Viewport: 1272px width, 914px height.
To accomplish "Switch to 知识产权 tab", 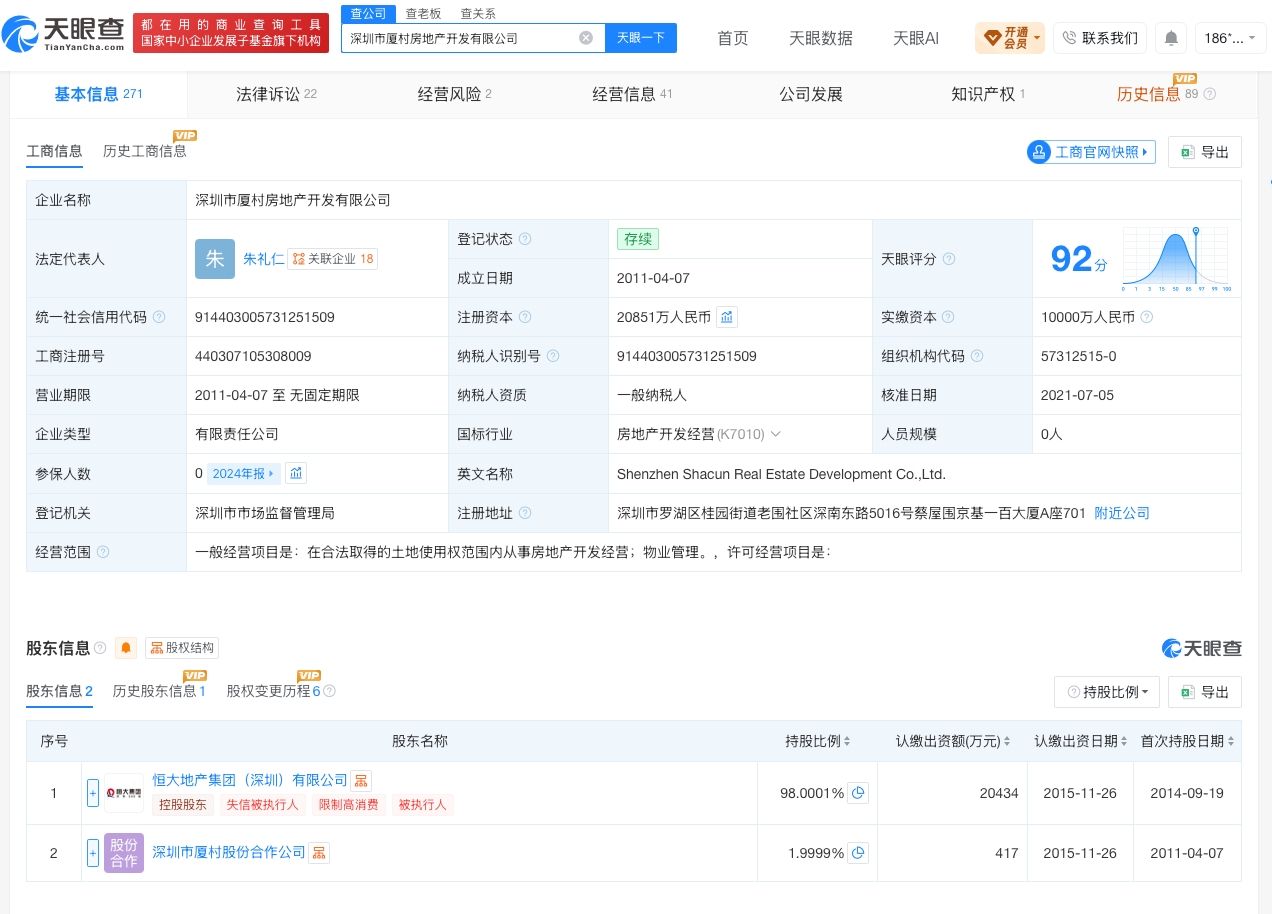I will (988, 94).
